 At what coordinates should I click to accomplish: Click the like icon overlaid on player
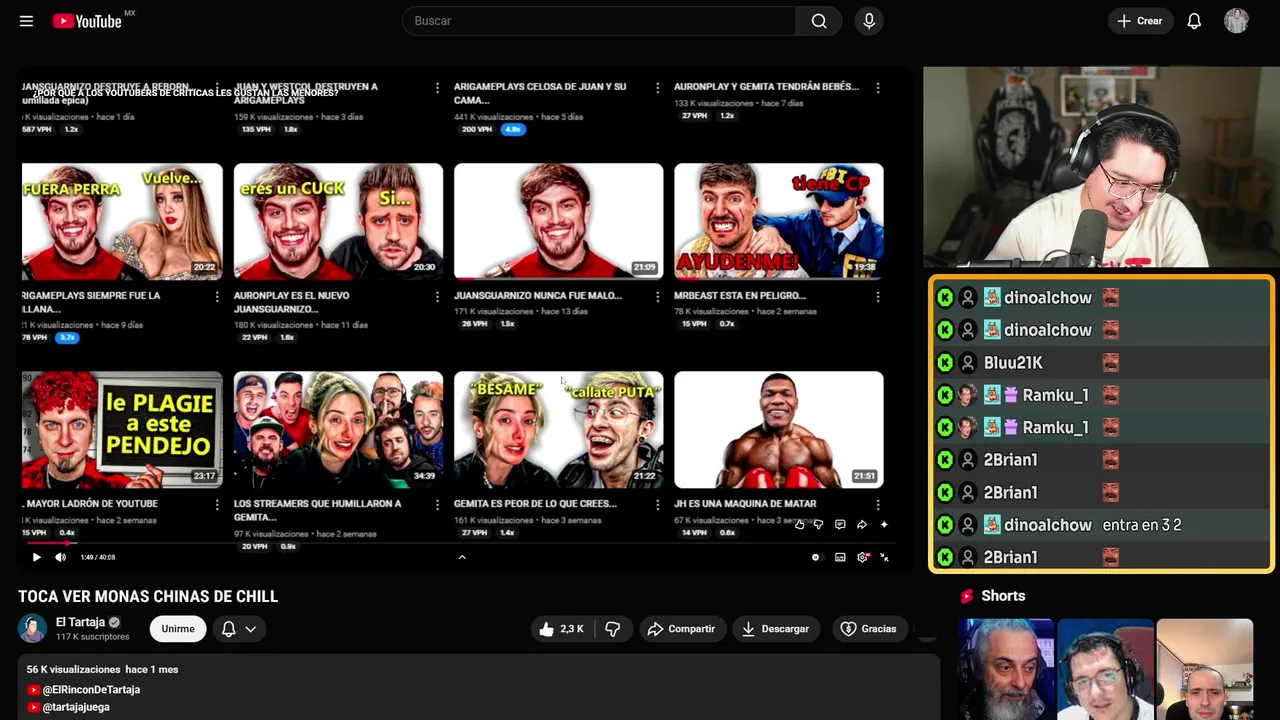[x=799, y=524]
